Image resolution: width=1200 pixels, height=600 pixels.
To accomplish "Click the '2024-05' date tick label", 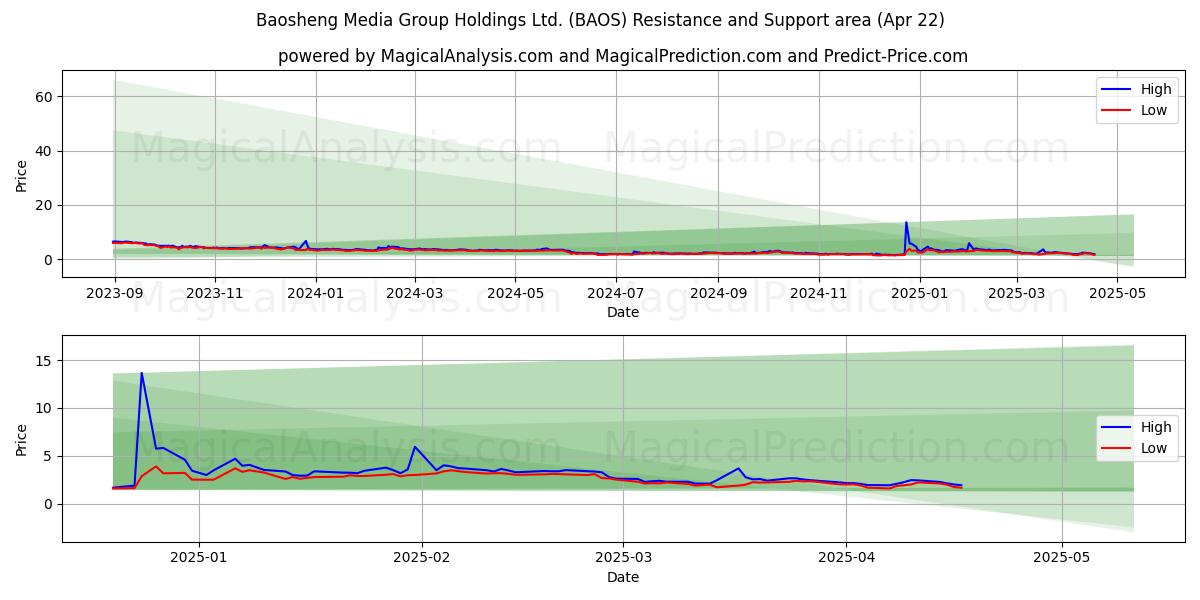I will 515,293.
